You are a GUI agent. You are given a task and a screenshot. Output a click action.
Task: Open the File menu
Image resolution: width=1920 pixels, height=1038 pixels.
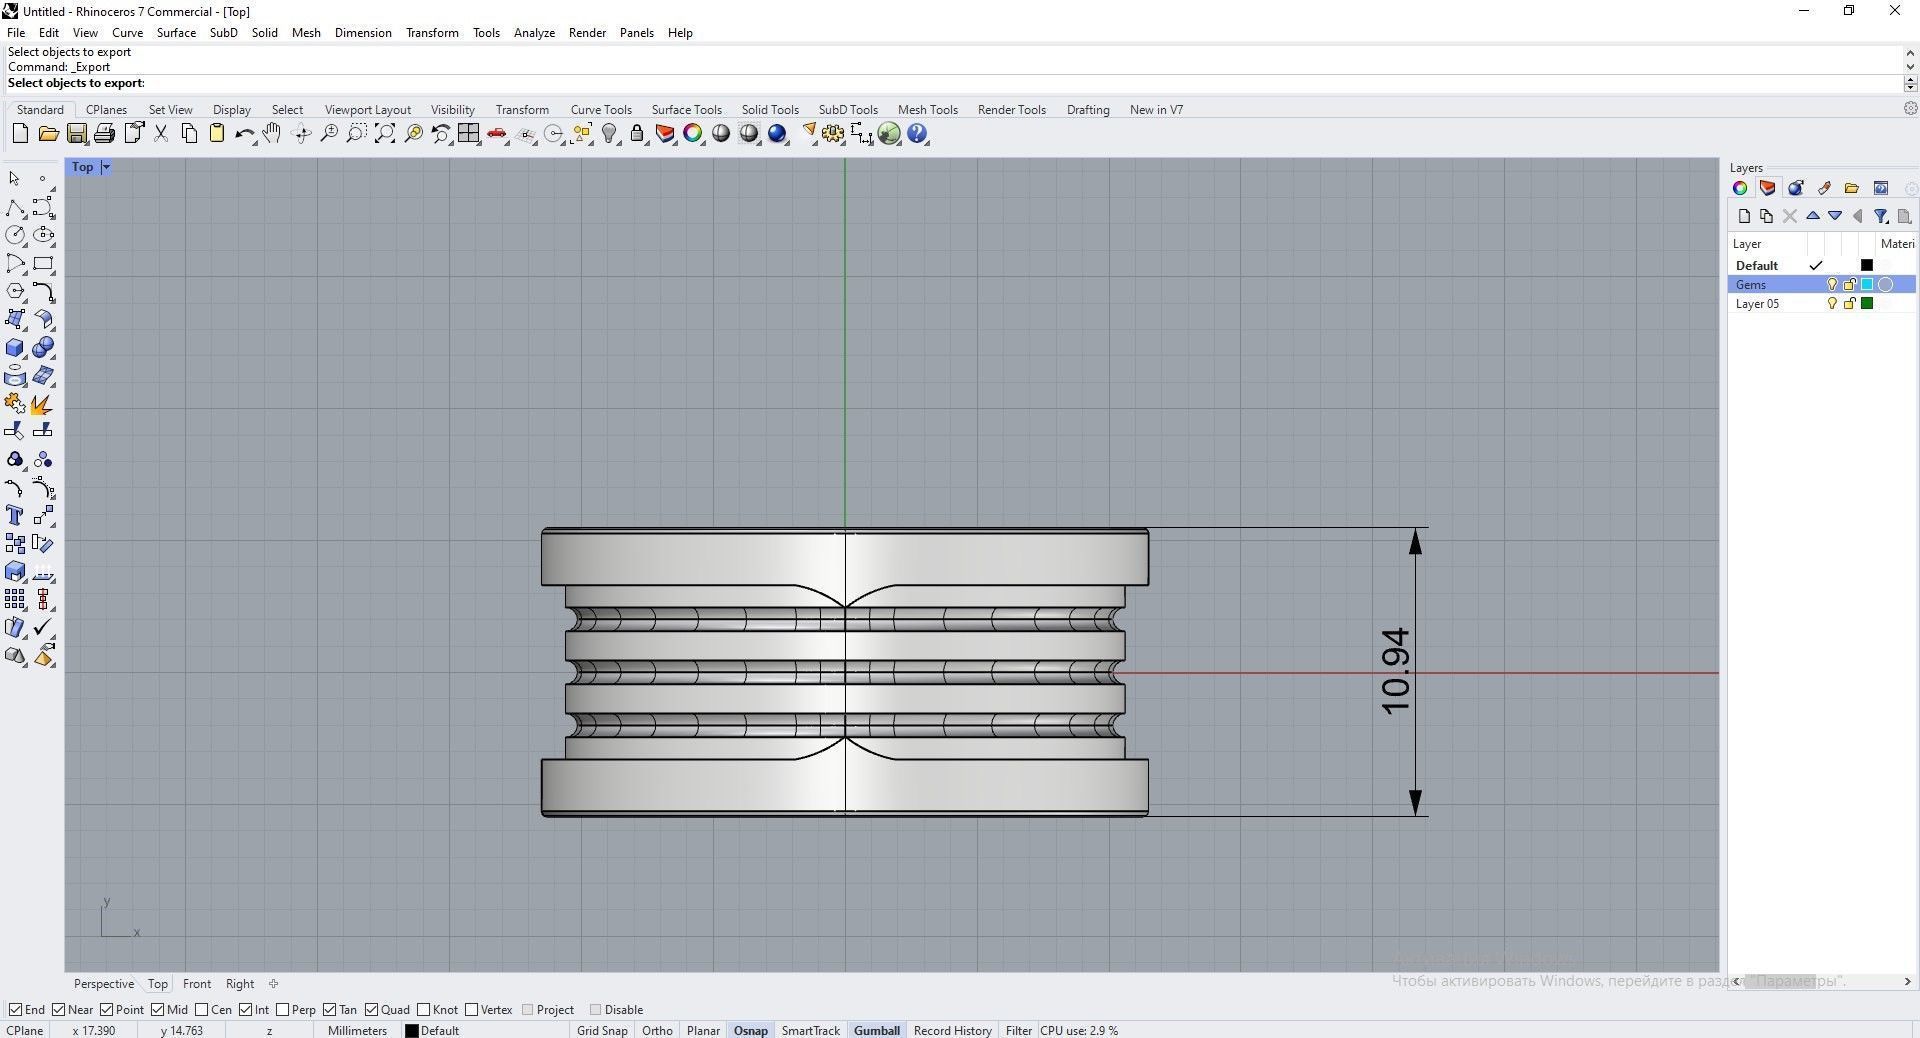click(16, 33)
